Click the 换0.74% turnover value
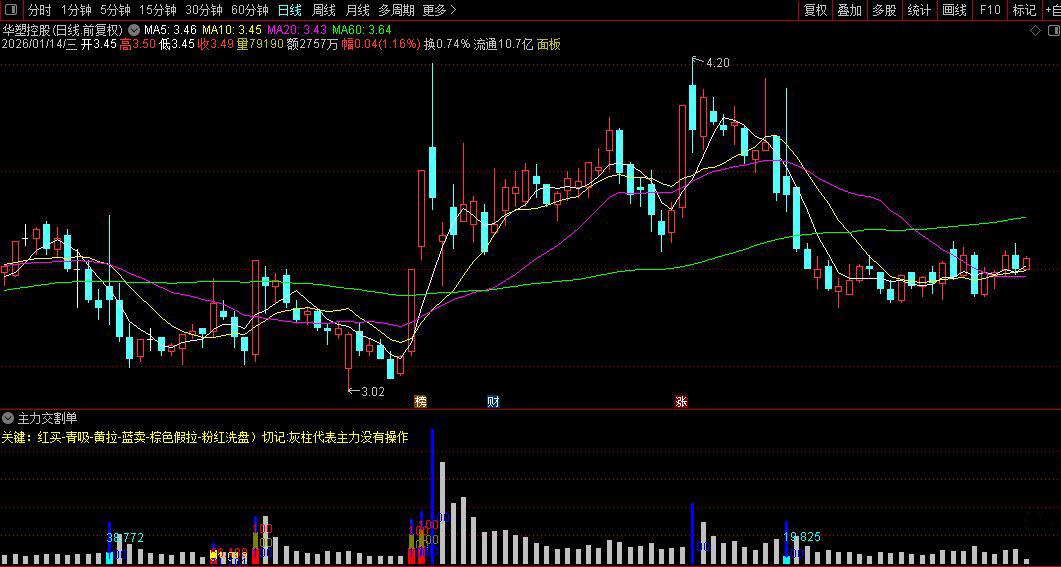 447,45
